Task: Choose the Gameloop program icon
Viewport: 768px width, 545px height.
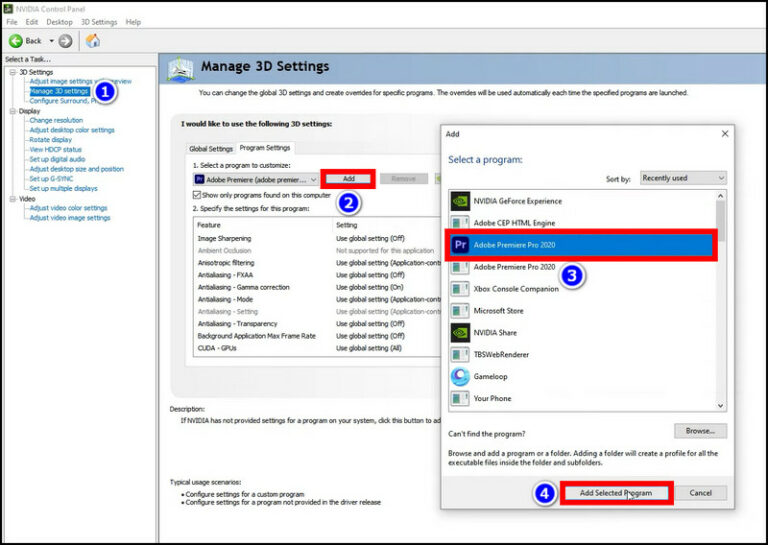Action: [460, 377]
